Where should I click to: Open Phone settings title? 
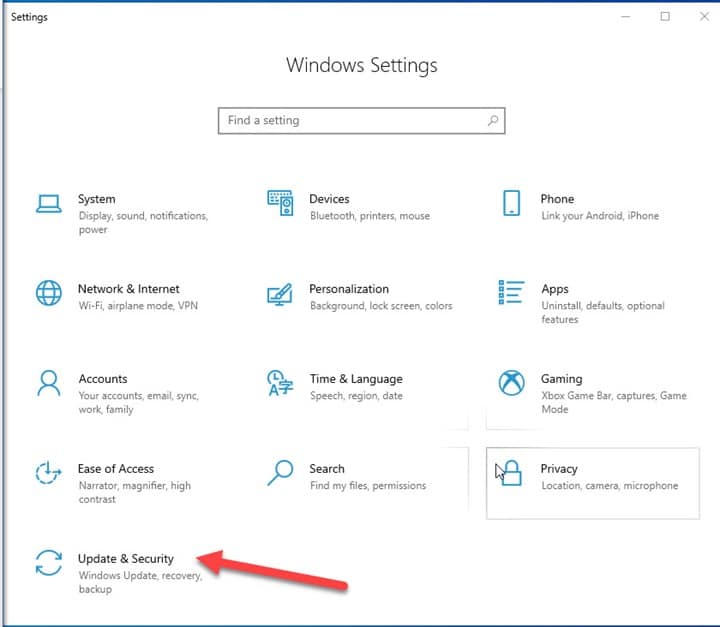[557, 199]
